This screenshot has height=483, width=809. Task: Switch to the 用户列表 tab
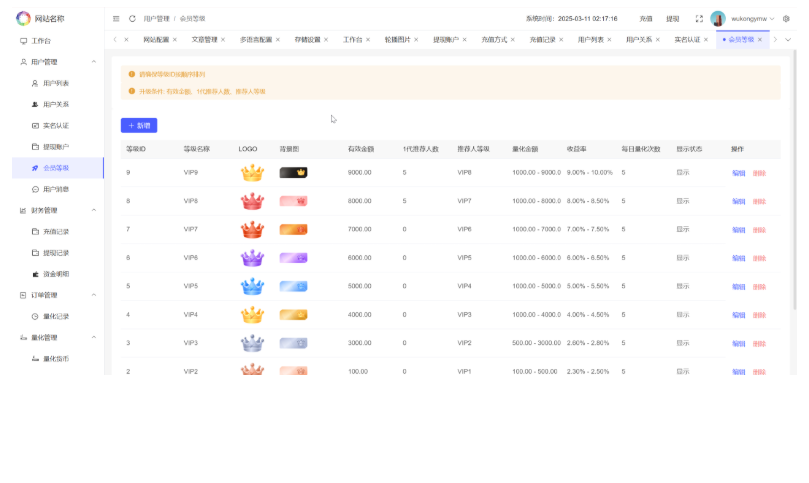tap(591, 40)
